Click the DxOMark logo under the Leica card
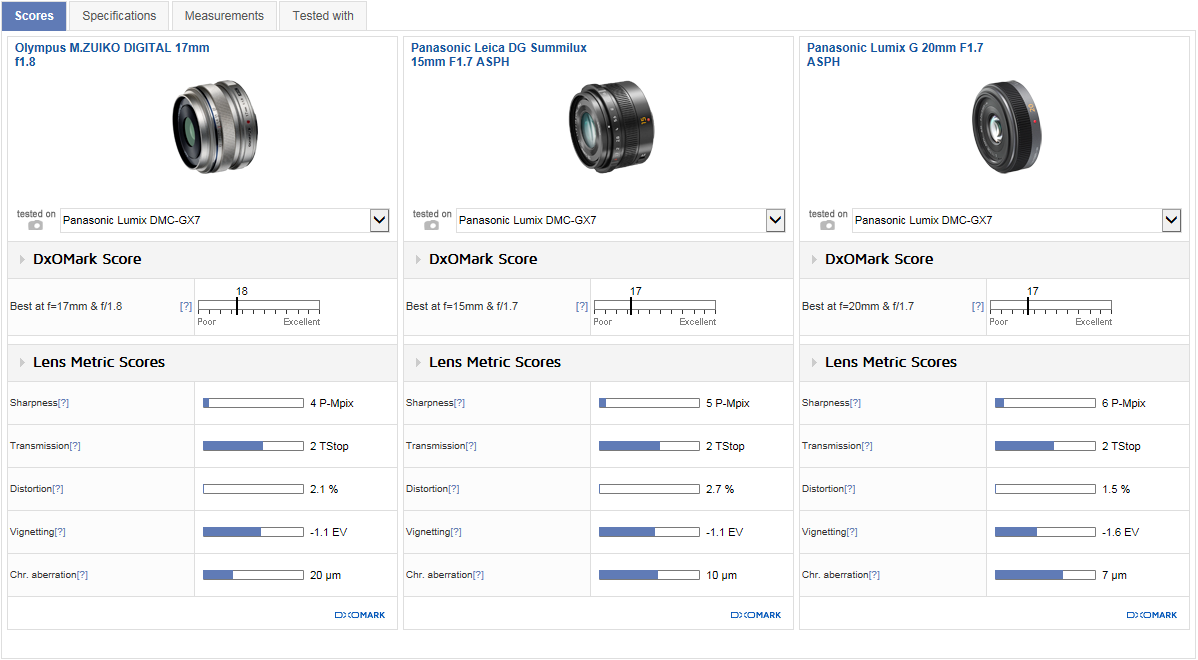The image size is (1198, 660). point(756,615)
